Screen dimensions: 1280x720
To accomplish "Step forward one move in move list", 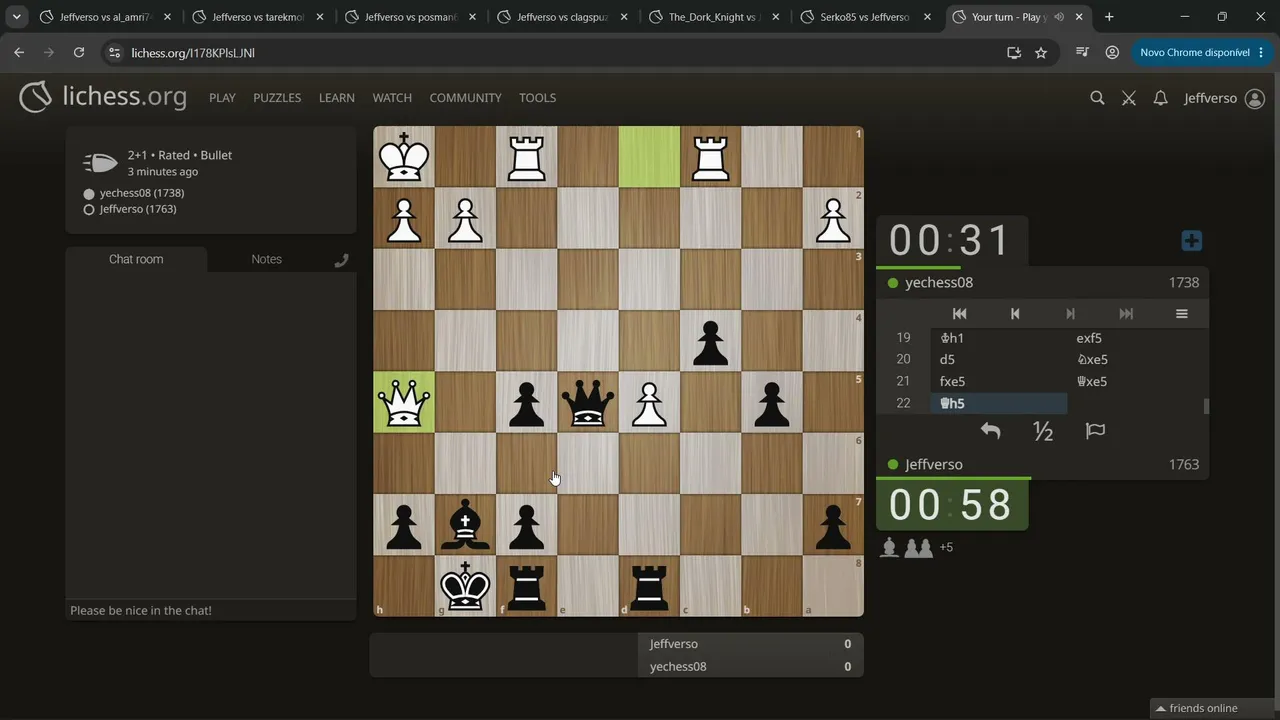I will point(1070,313).
